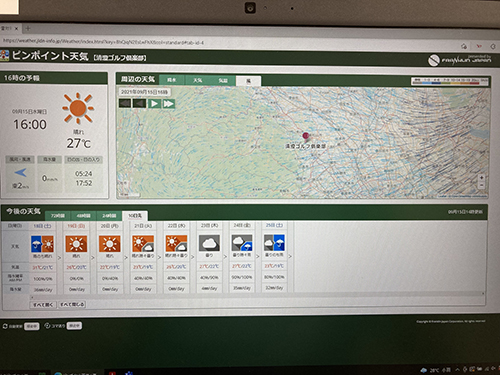Step back one frame on the map
This screenshot has height=375, width=500.
139,103
